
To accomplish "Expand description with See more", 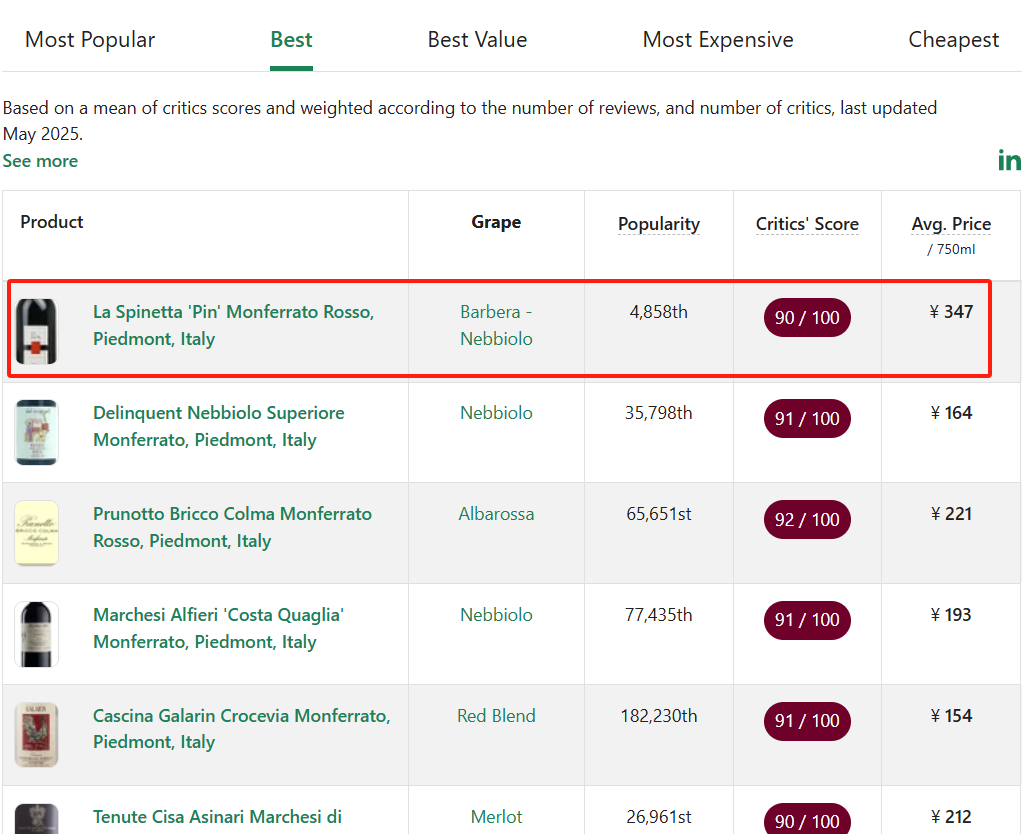I will [40, 161].
